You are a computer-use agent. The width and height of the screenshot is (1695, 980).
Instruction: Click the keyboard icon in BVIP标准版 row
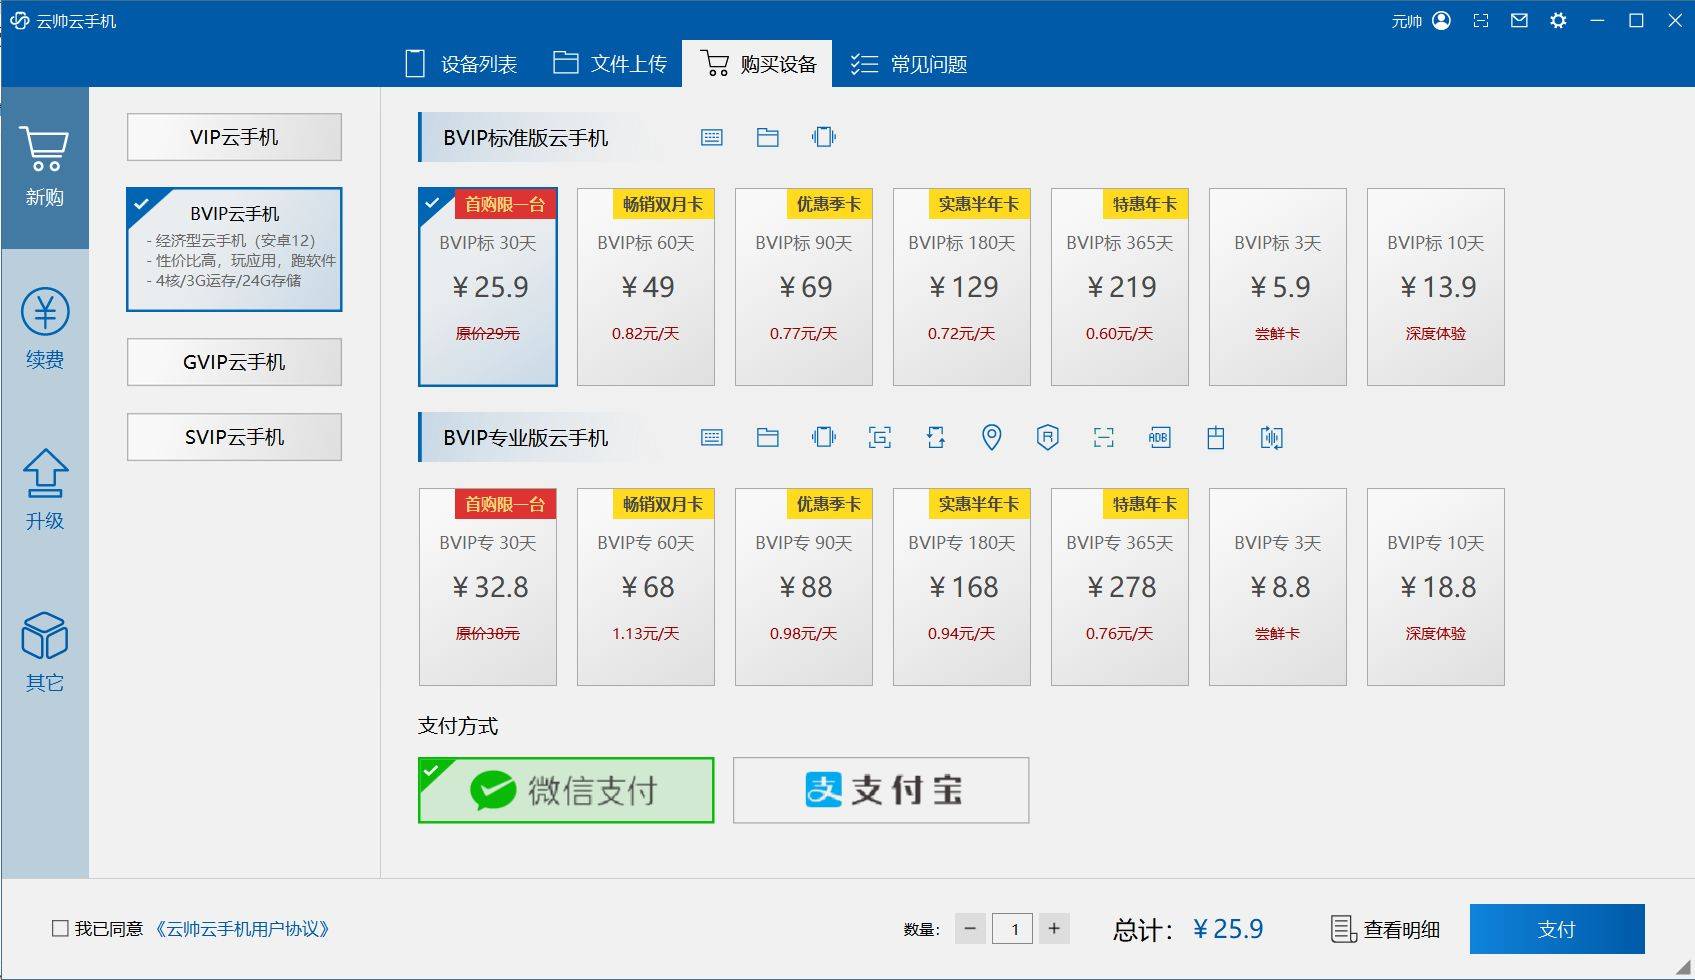tap(712, 137)
